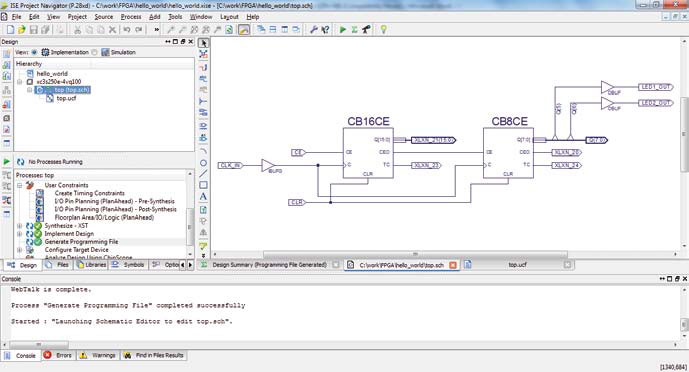689x372 pixels.
Task: Click the CB8CE counter symbol in the schematic
Action: tap(508, 153)
